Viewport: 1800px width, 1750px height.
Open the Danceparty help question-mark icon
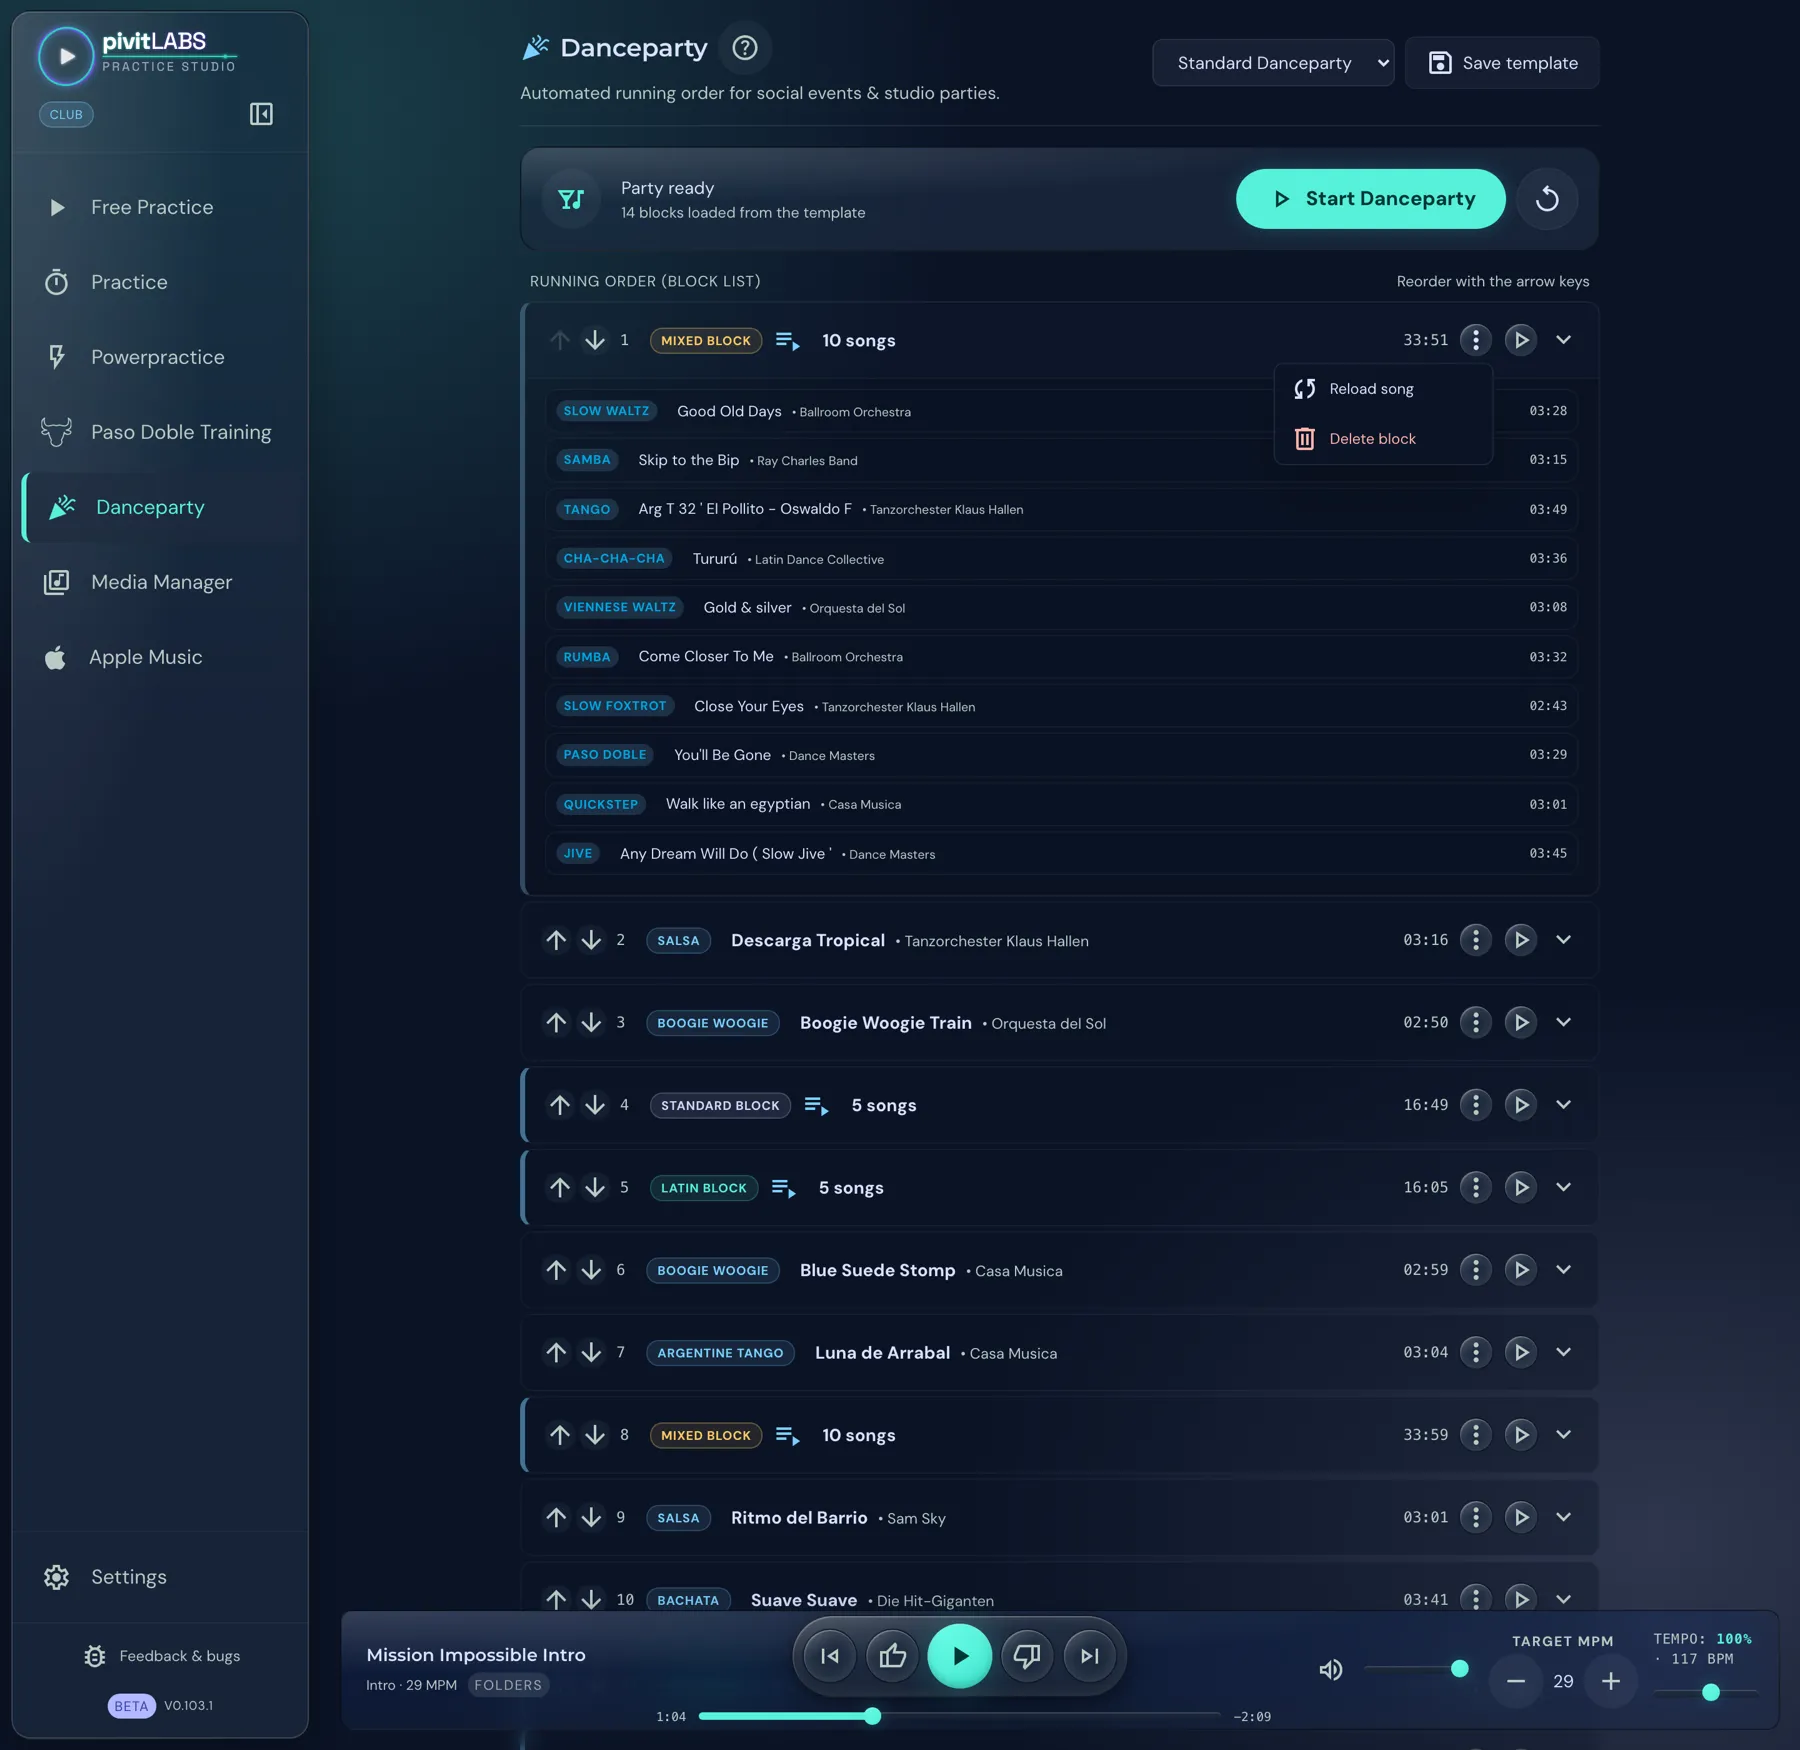coord(745,47)
